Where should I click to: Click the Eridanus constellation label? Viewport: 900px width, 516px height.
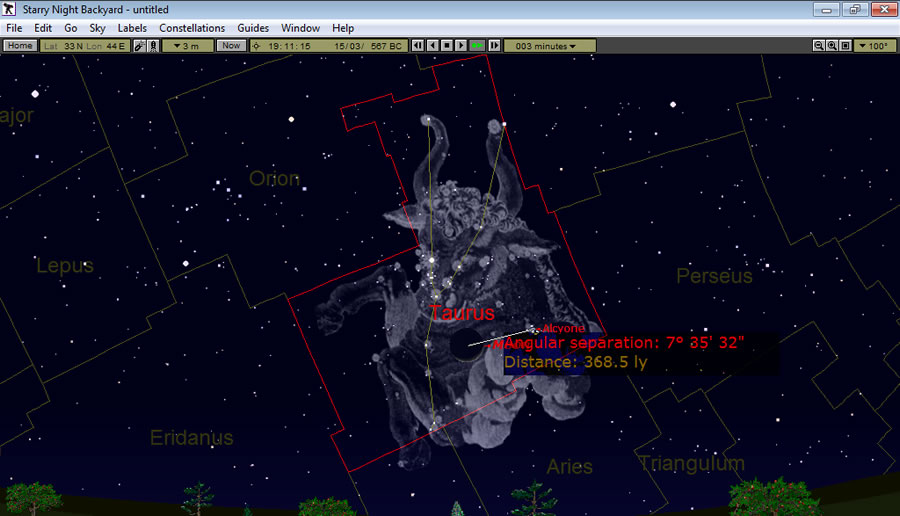(x=192, y=438)
